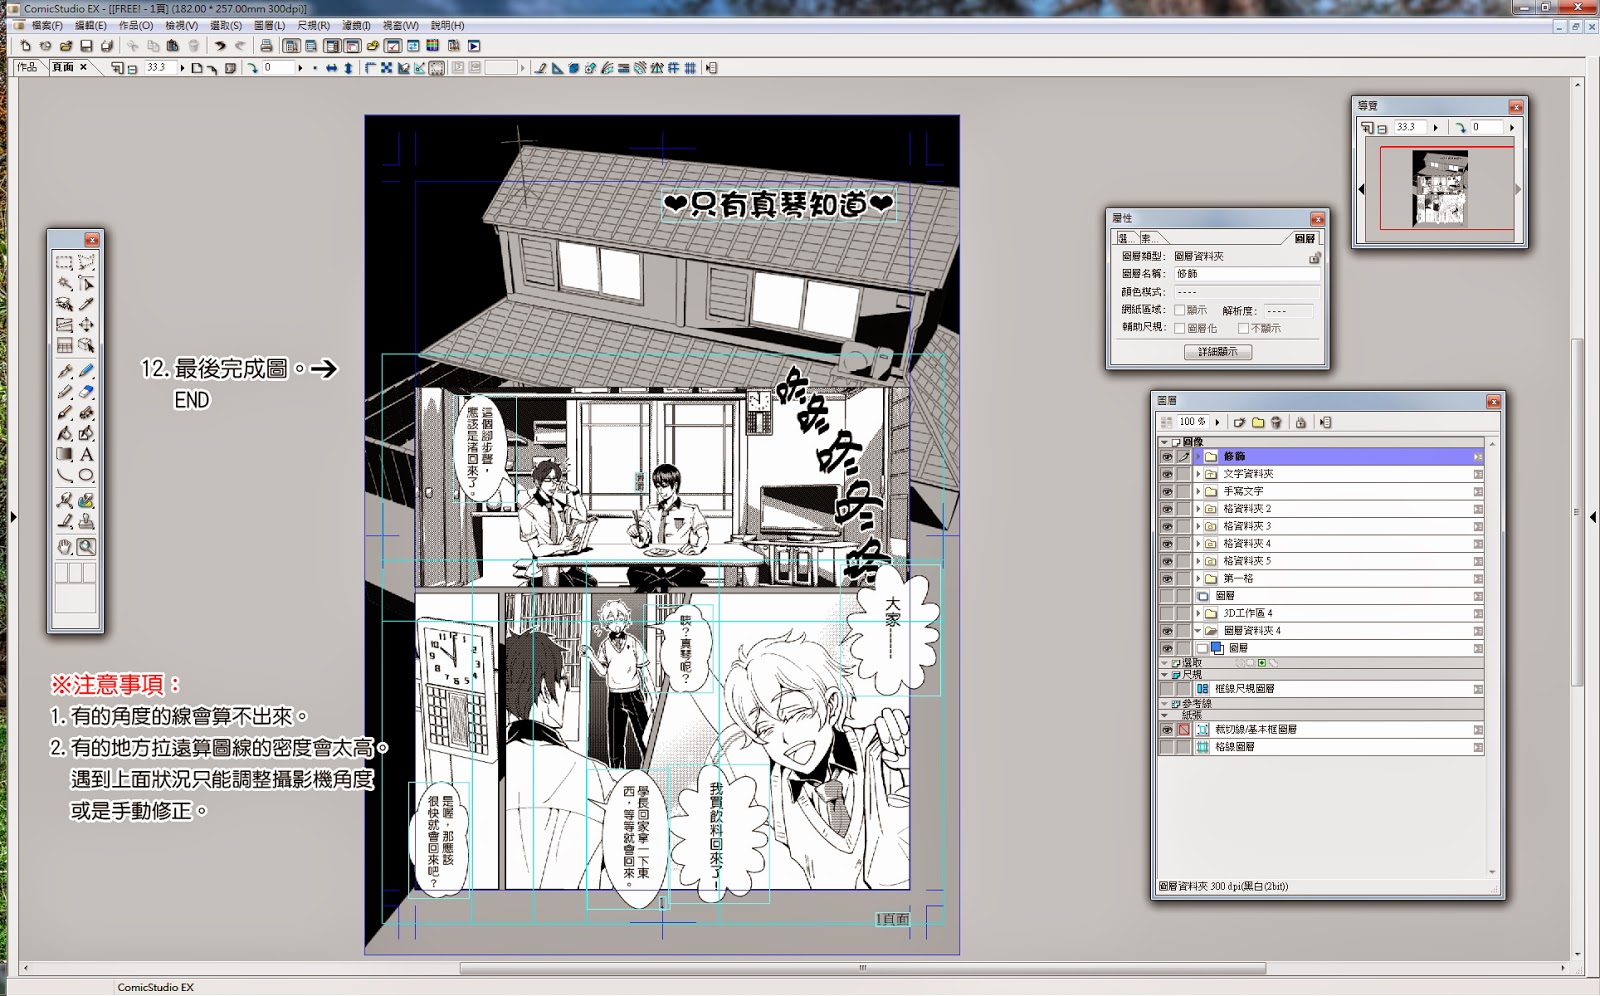Image resolution: width=1600 pixels, height=996 pixels.
Task: Click the rotate icon in navigator panel
Action: point(1460,127)
